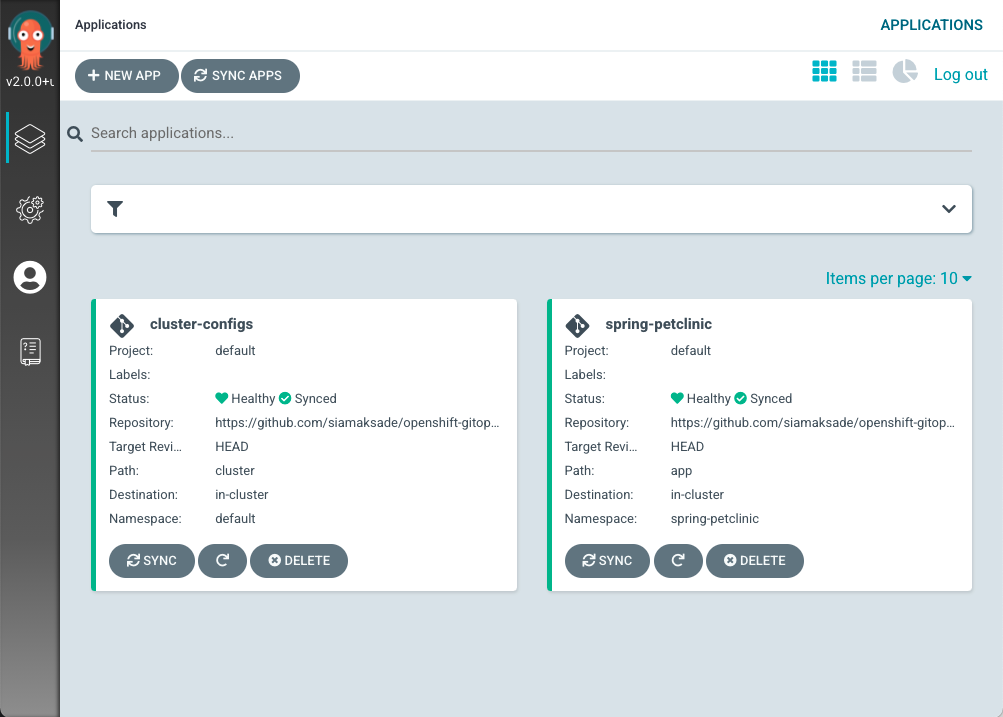Image resolution: width=1003 pixels, height=717 pixels.
Task: Click the search magnifier icon
Action: click(x=75, y=134)
